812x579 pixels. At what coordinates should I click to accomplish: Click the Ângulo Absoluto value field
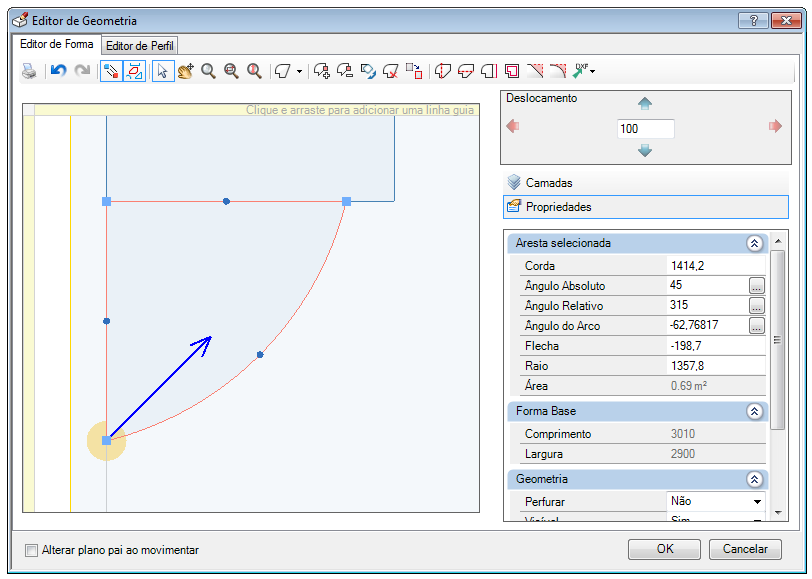tap(707, 285)
